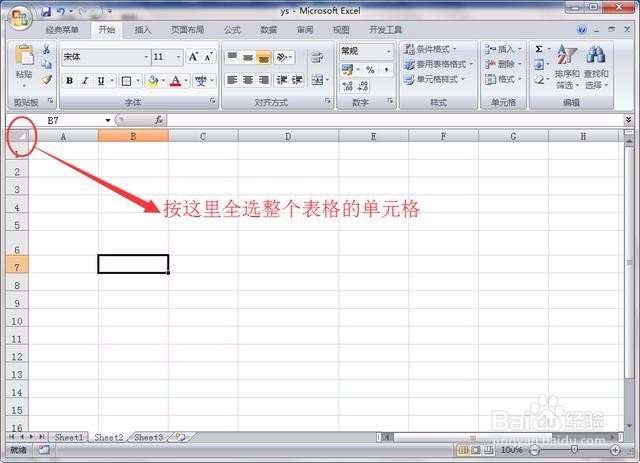Viewport: 640px width, 463px height.
Task: Switch to 插入 ribbon tab
Action: point(143,30)
